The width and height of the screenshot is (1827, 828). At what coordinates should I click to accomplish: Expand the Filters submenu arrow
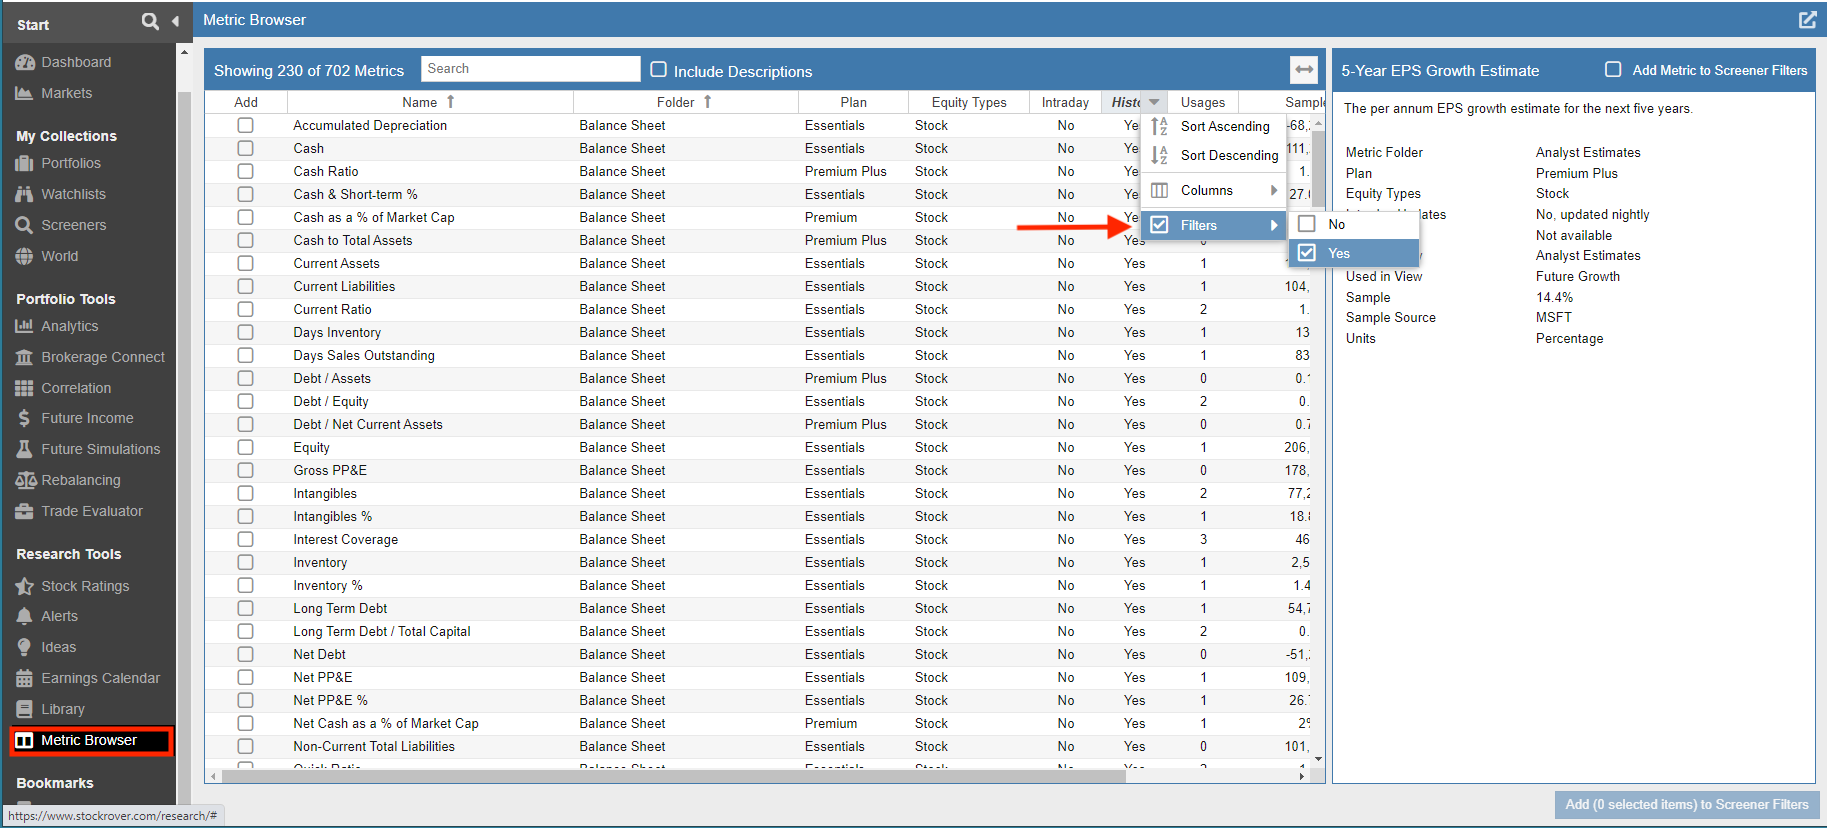[x=1274, y=225]
